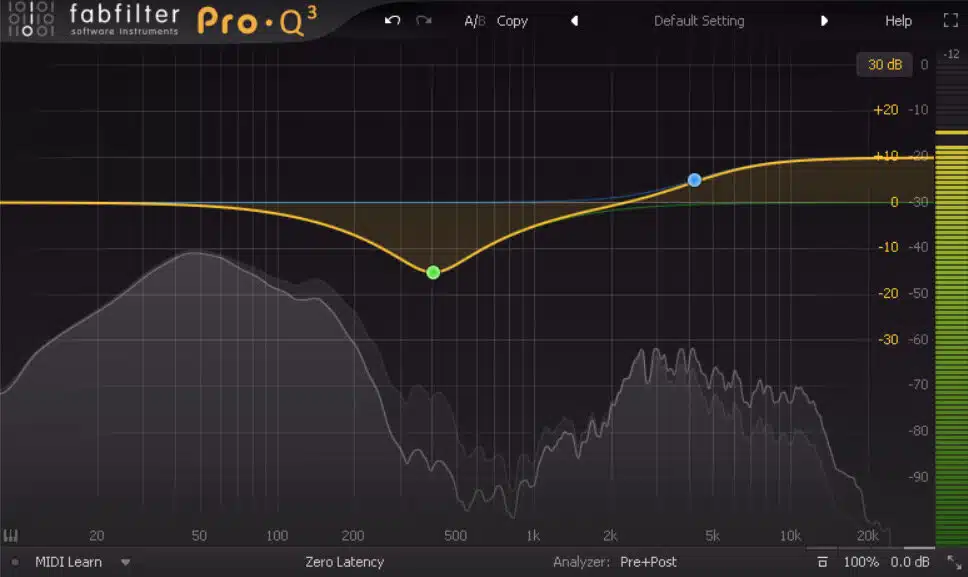Screen dimensions: 968x577
Task: Toggle MIDI Learn
Action: pos(69,562)
